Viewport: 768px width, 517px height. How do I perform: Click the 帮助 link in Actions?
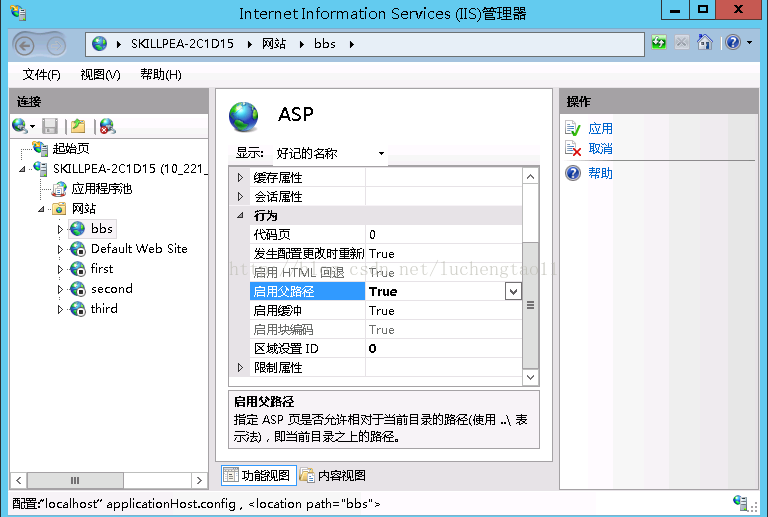[600, 173]
